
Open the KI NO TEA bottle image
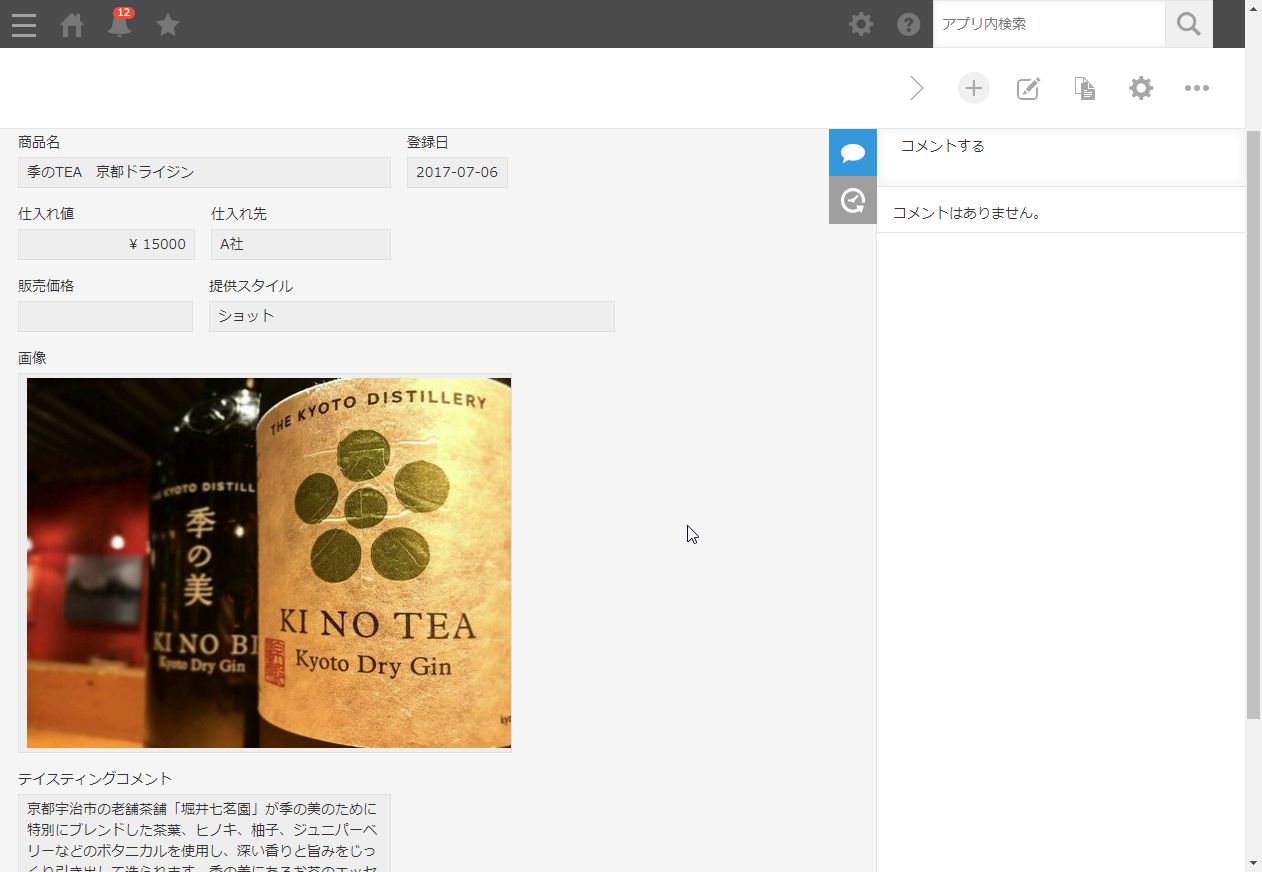(x=269, y=563)
